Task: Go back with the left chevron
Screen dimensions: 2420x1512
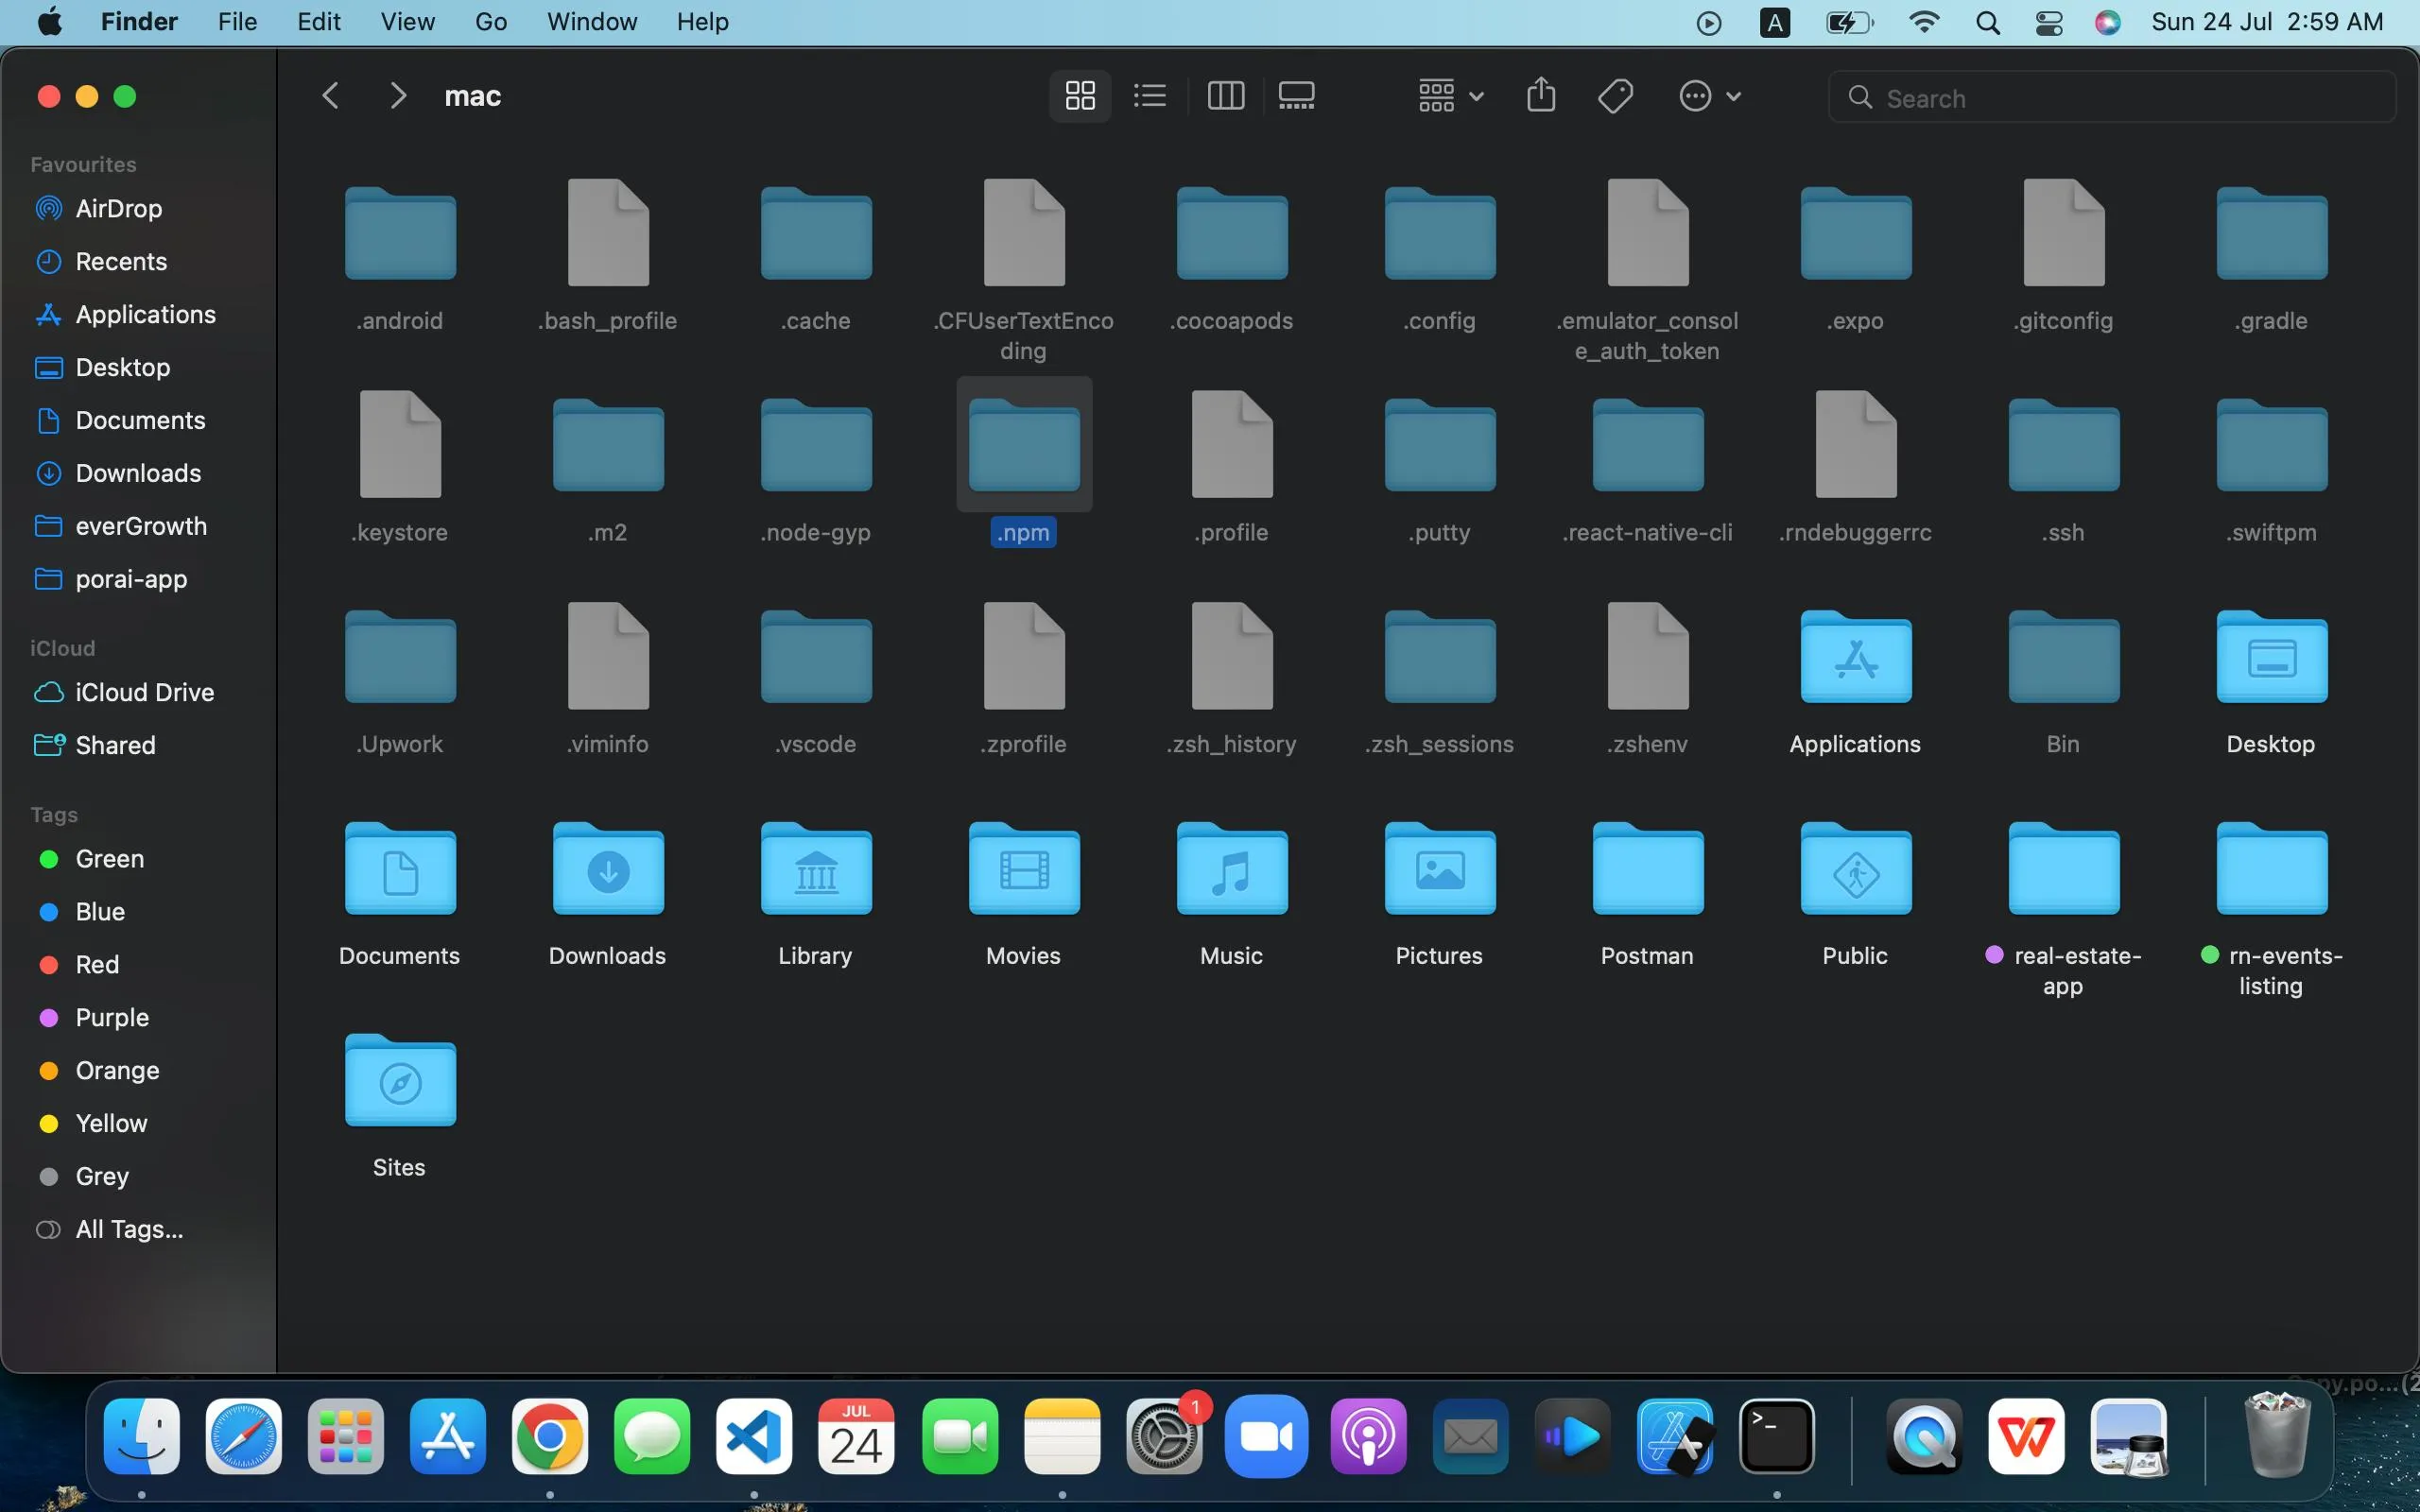Action: click(331, 96)
